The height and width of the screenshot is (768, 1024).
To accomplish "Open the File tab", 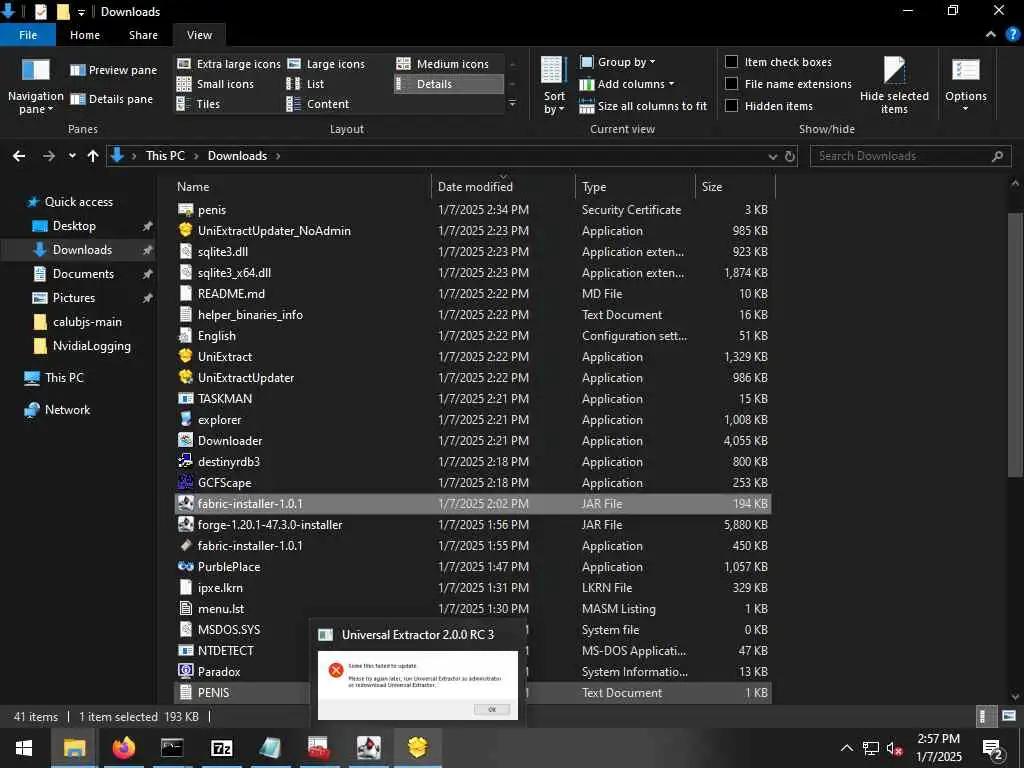I will coord(27,35).
